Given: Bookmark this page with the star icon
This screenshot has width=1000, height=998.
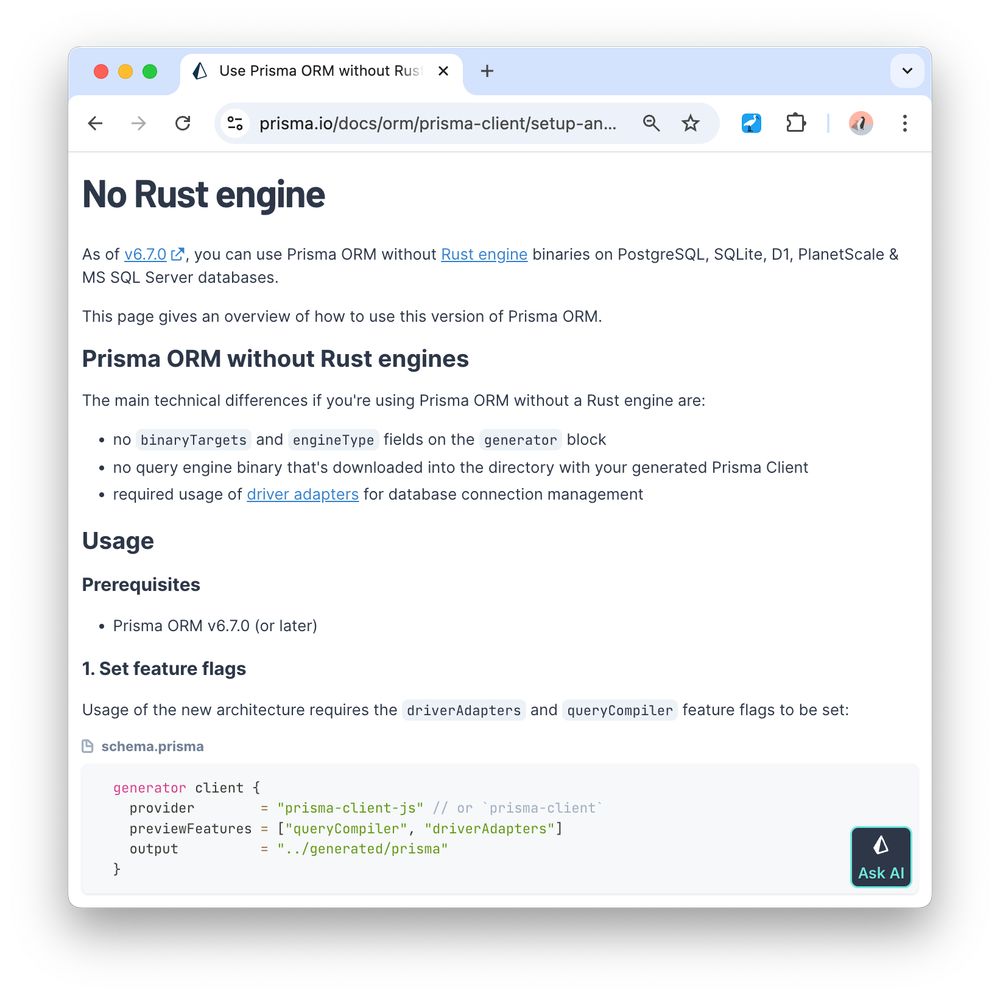Looking at the screenshot, I should 690,123.
